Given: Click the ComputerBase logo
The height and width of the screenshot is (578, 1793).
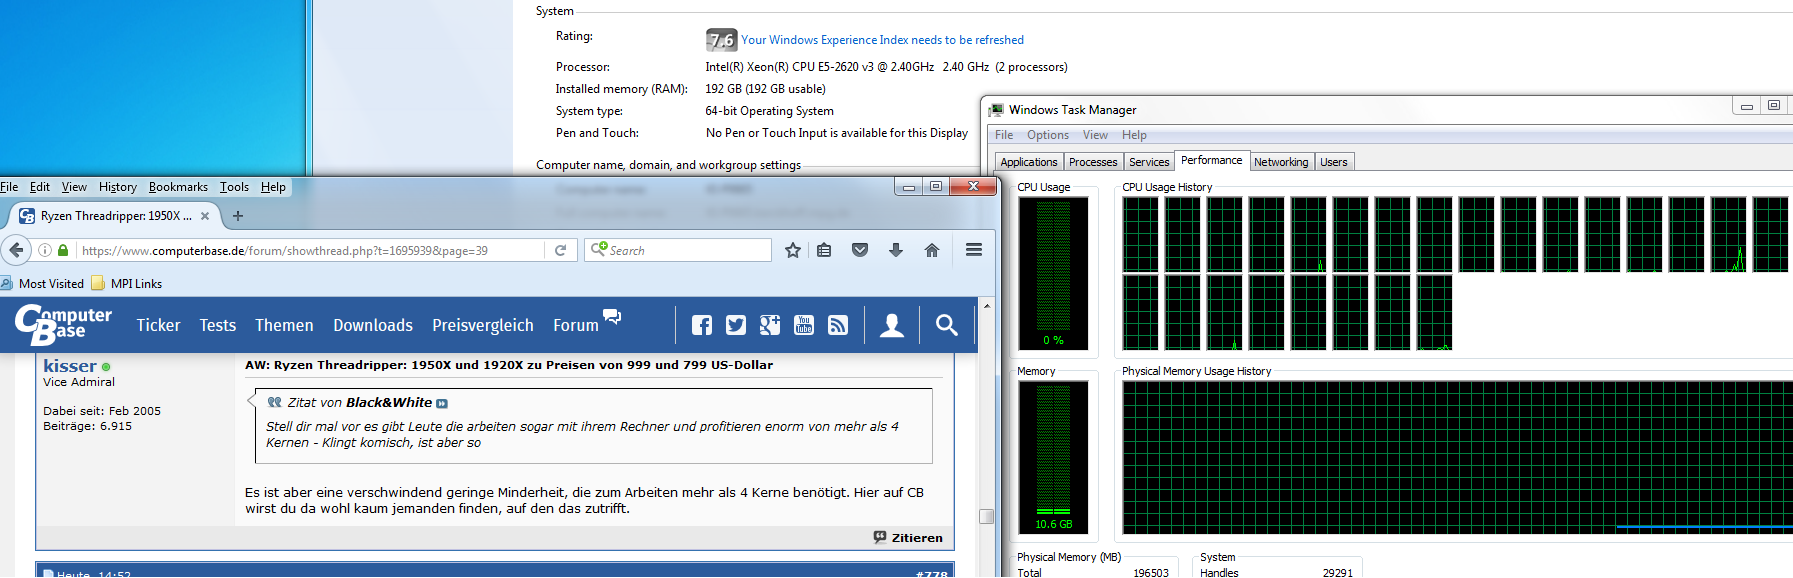Looking at the screenshot, I should 63,324.
